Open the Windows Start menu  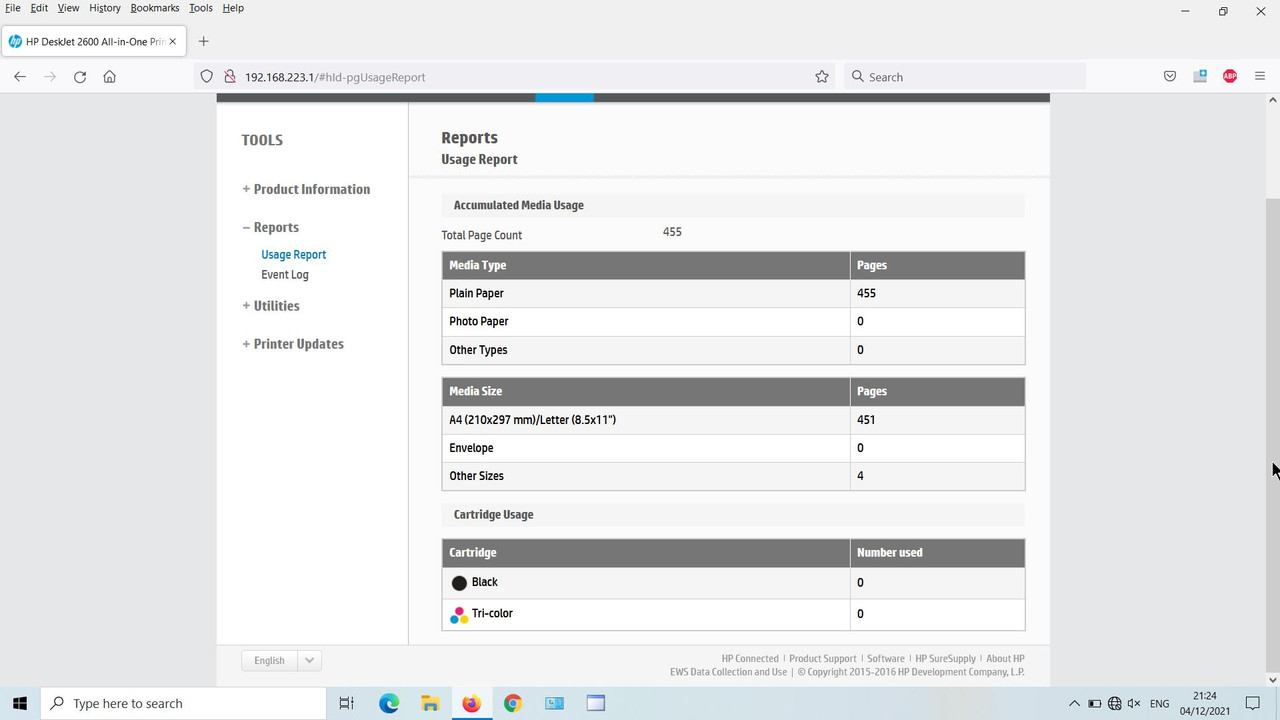coord(20,703)
